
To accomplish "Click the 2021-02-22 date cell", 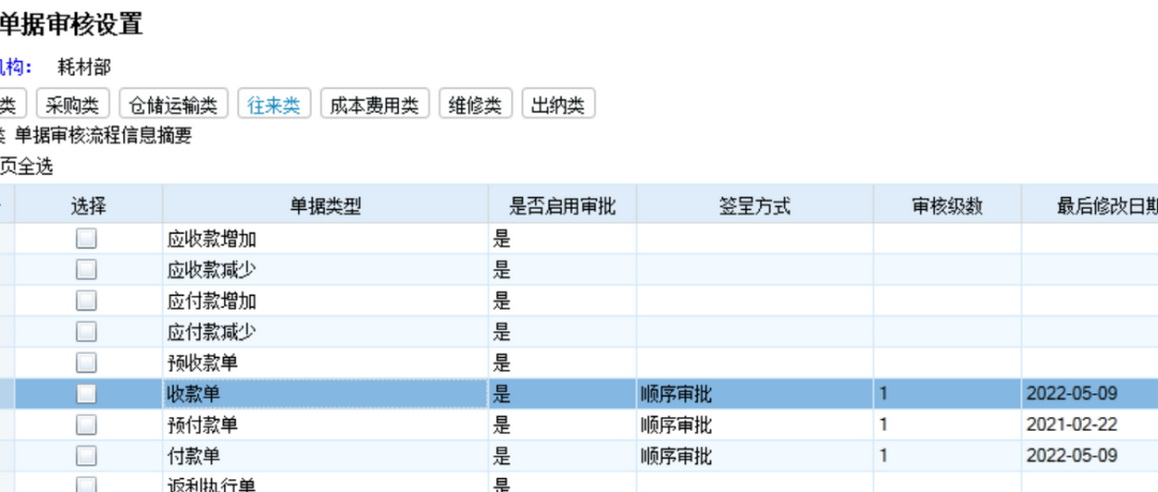I will [1071, 425].
